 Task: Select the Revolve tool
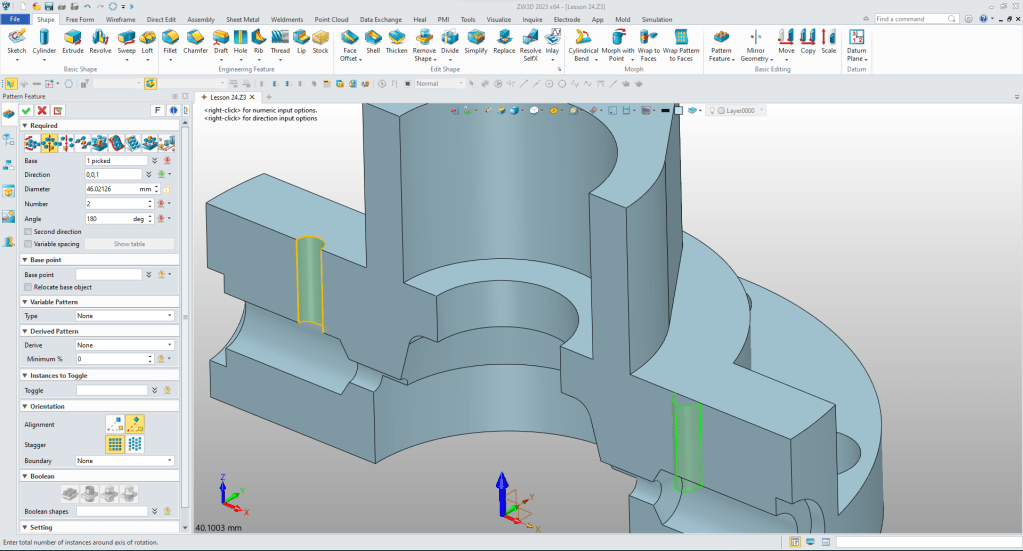click(x=101, y=40)
